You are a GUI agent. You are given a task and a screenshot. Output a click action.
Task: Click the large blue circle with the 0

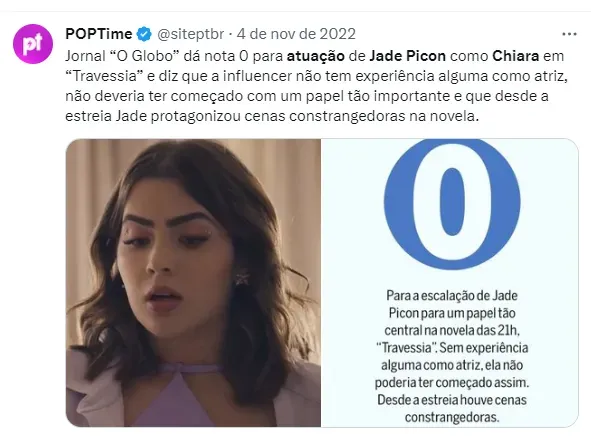click(452, 204)
